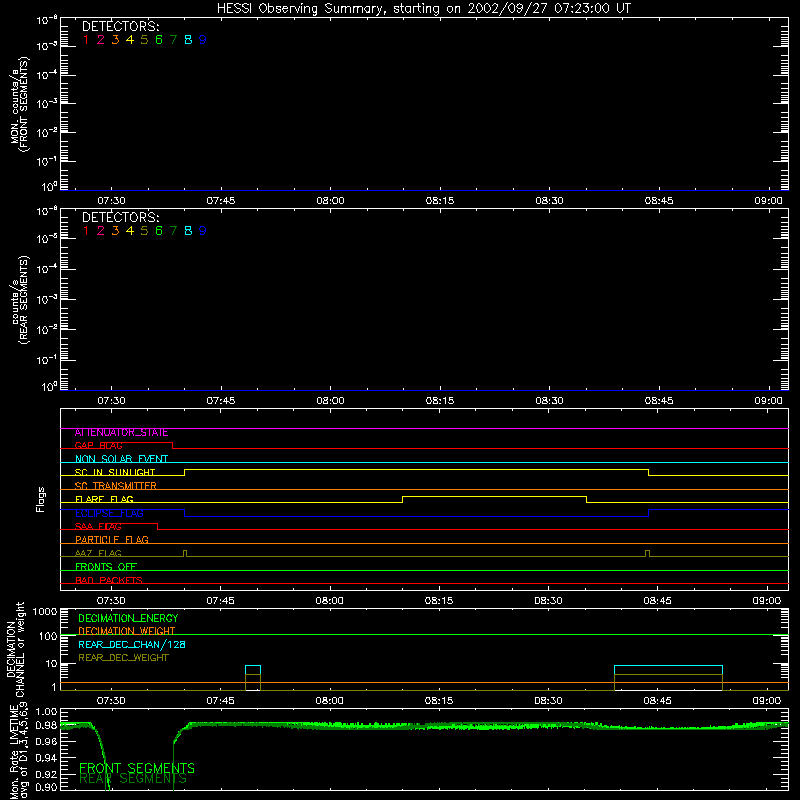Click detector number 6 in rear segments legend

point(159,231)
